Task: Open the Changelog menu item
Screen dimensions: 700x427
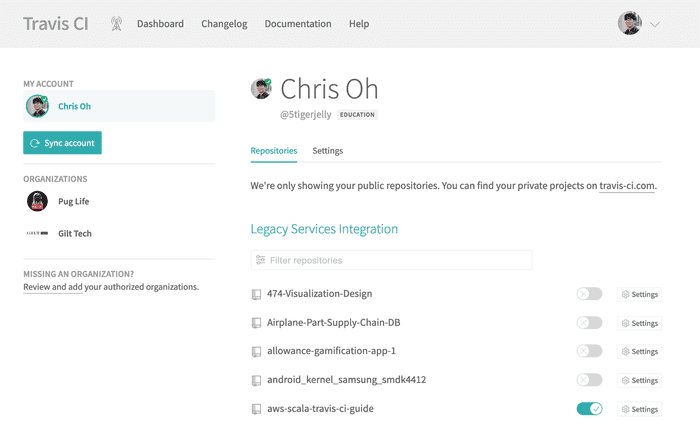Action: pos(224,24)
